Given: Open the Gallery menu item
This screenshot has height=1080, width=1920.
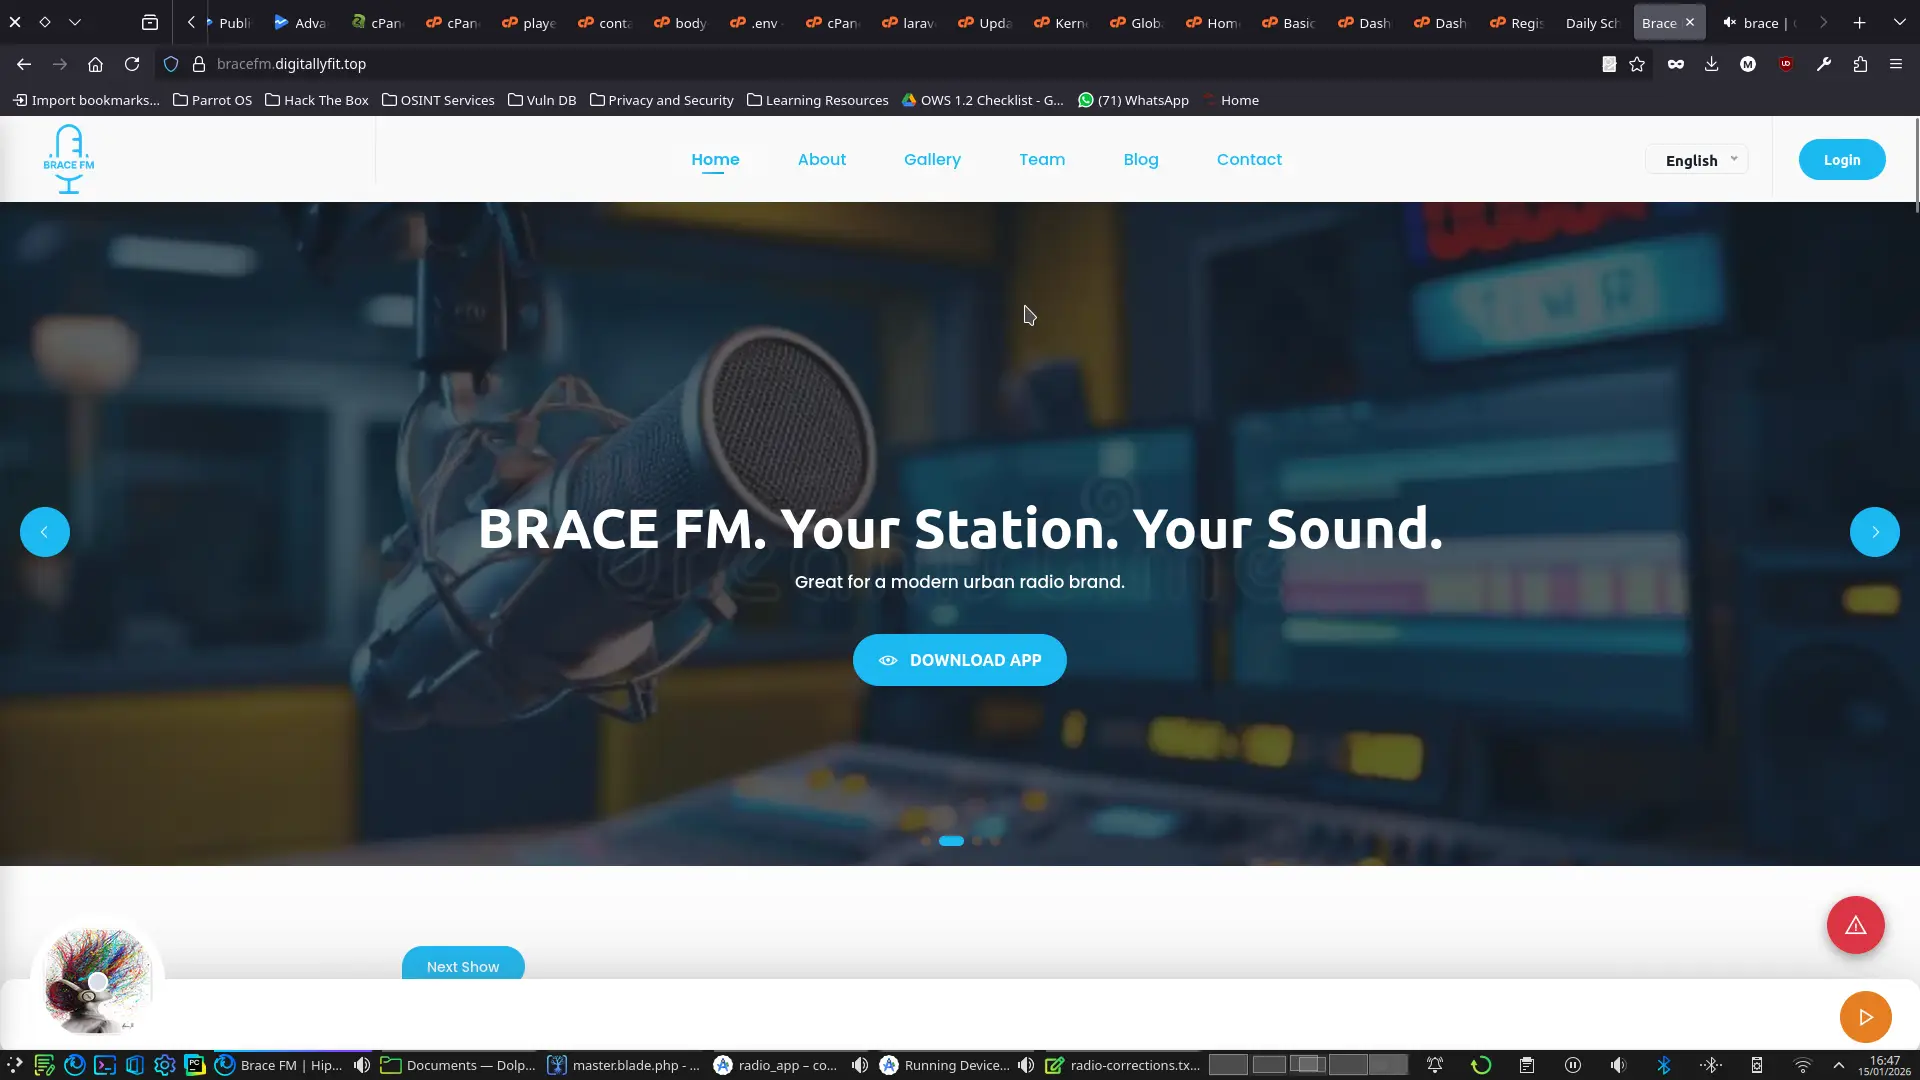Looking at the screenshot, I should point(932,159).
